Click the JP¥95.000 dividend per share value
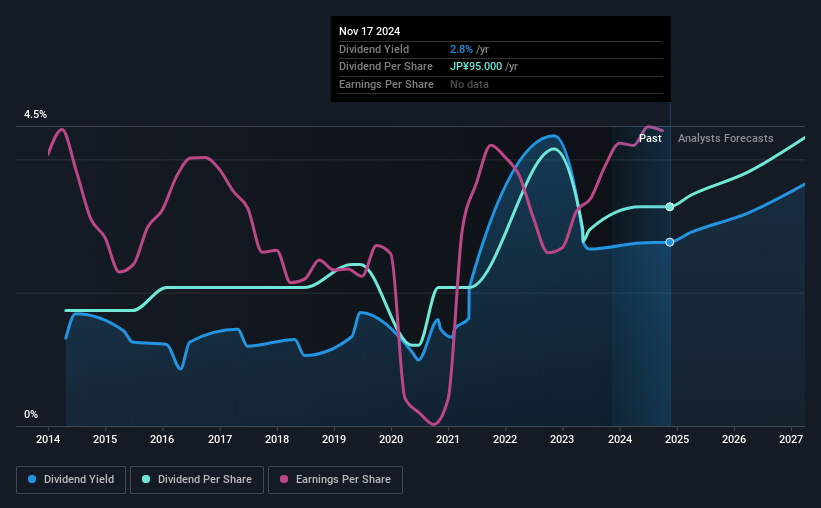 click(476, 67)
